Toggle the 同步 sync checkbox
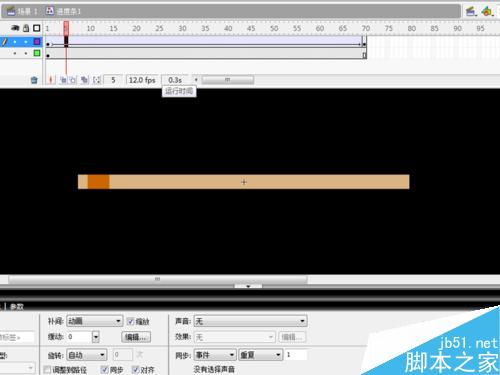Screen dimensions: 500x375 [105, 369]
